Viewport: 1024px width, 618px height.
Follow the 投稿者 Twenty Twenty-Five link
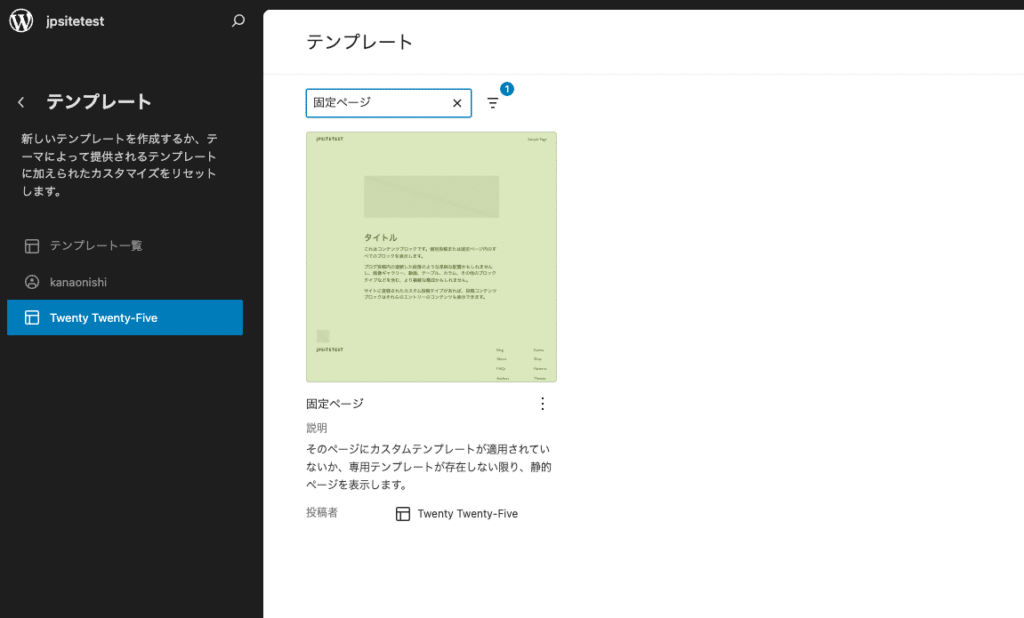[466, 513]
